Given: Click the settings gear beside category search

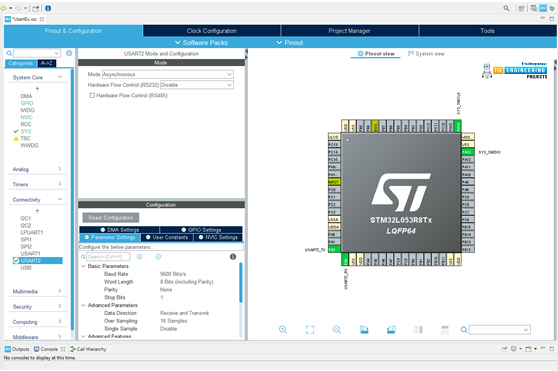Looking at the screenshot, I should tap(69, 53).
